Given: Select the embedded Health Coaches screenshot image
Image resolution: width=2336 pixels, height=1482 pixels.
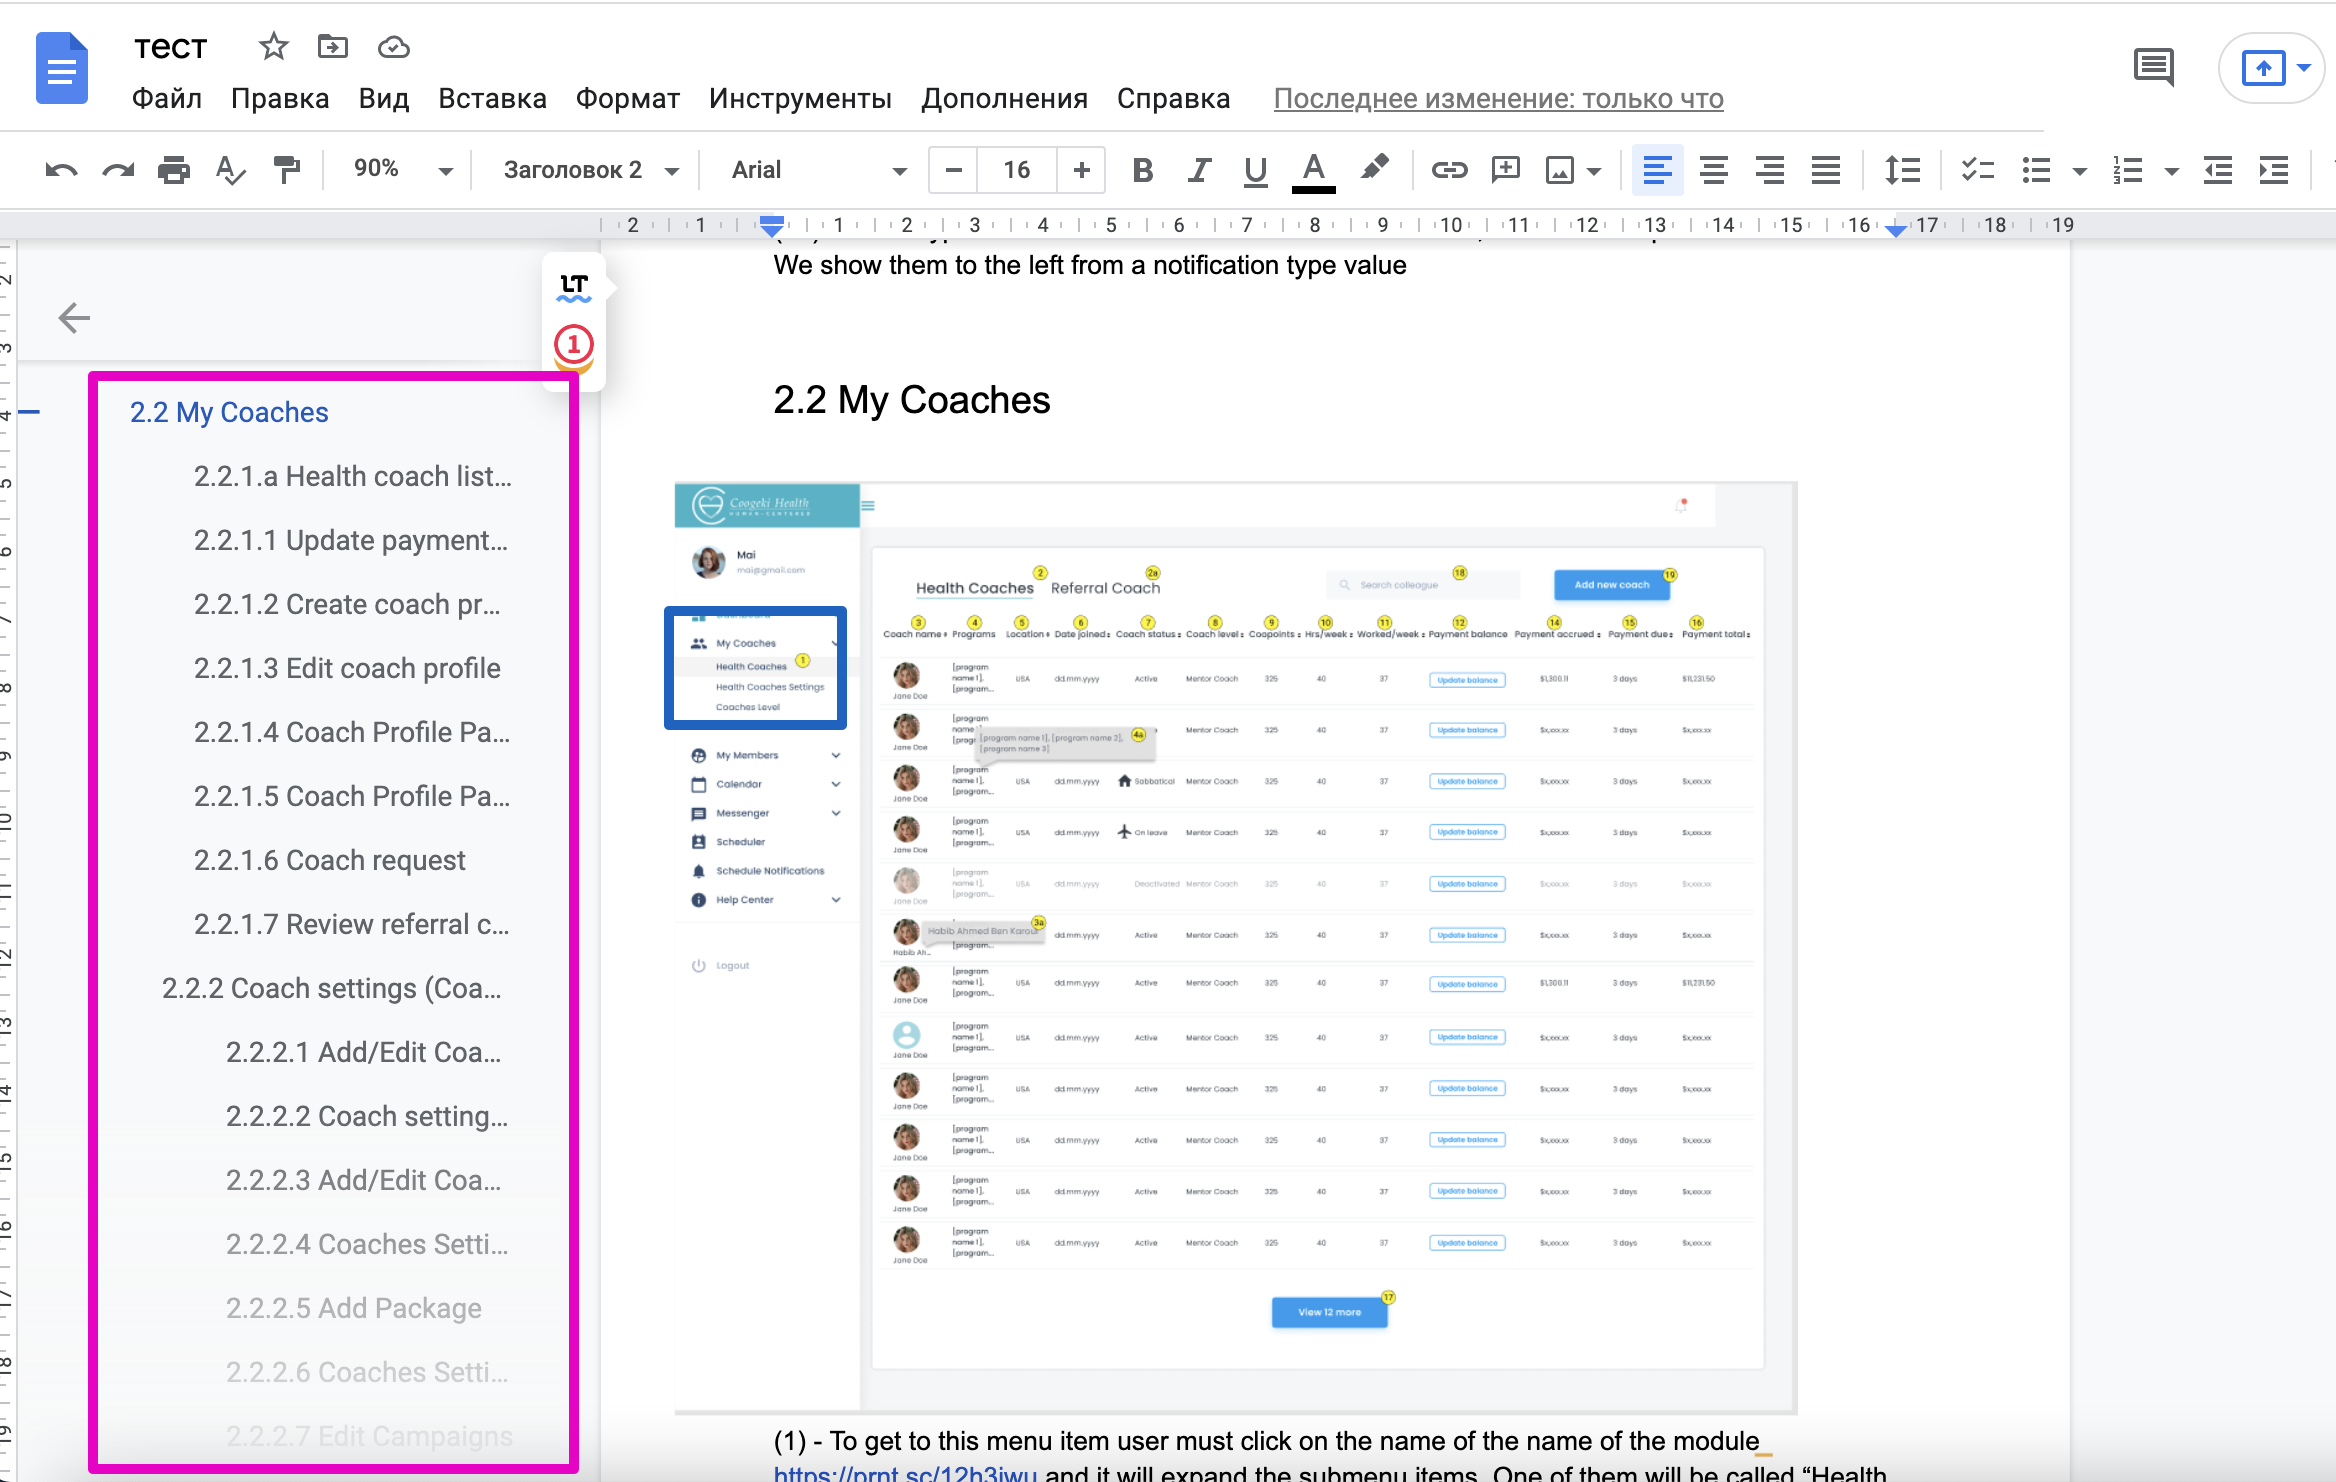Looking at the screenshot, I should 1236,948.
